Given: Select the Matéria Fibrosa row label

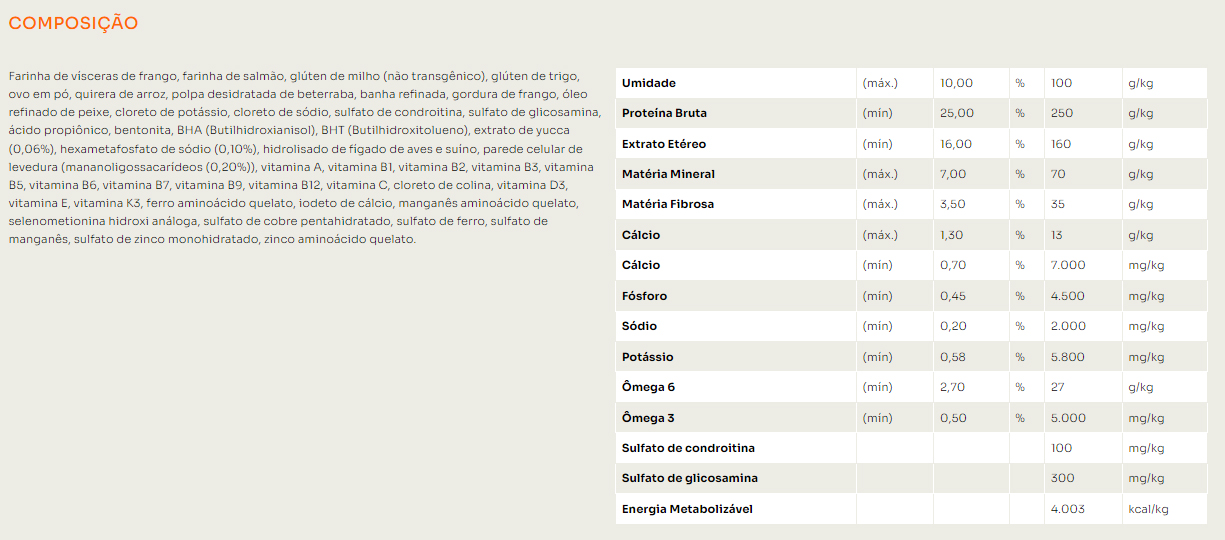Looking at the screenshot, I should click(x=668, y=204).
